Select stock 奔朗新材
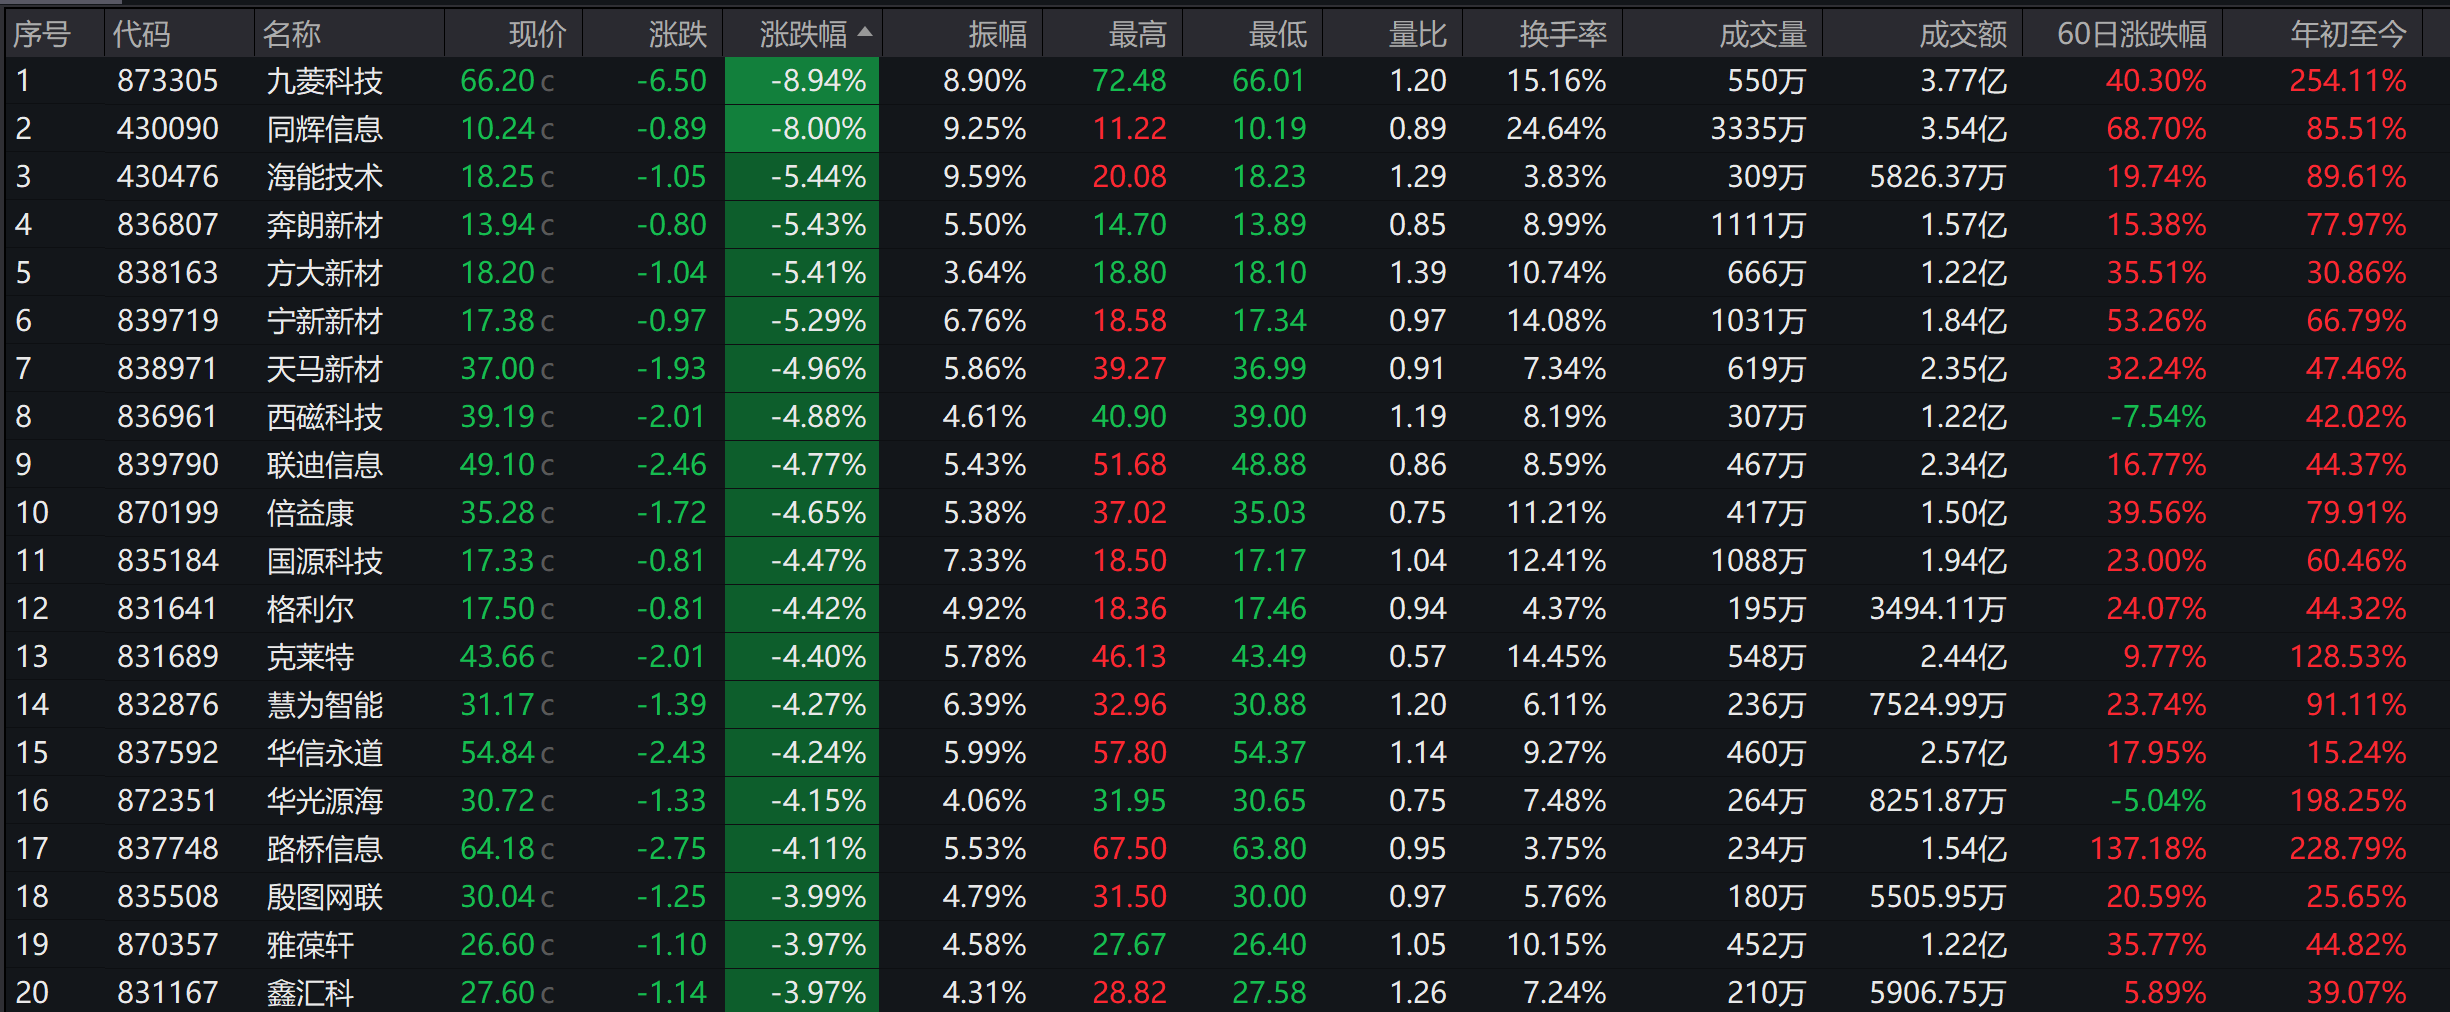The image size is (2450, 1012). point(325,225)
